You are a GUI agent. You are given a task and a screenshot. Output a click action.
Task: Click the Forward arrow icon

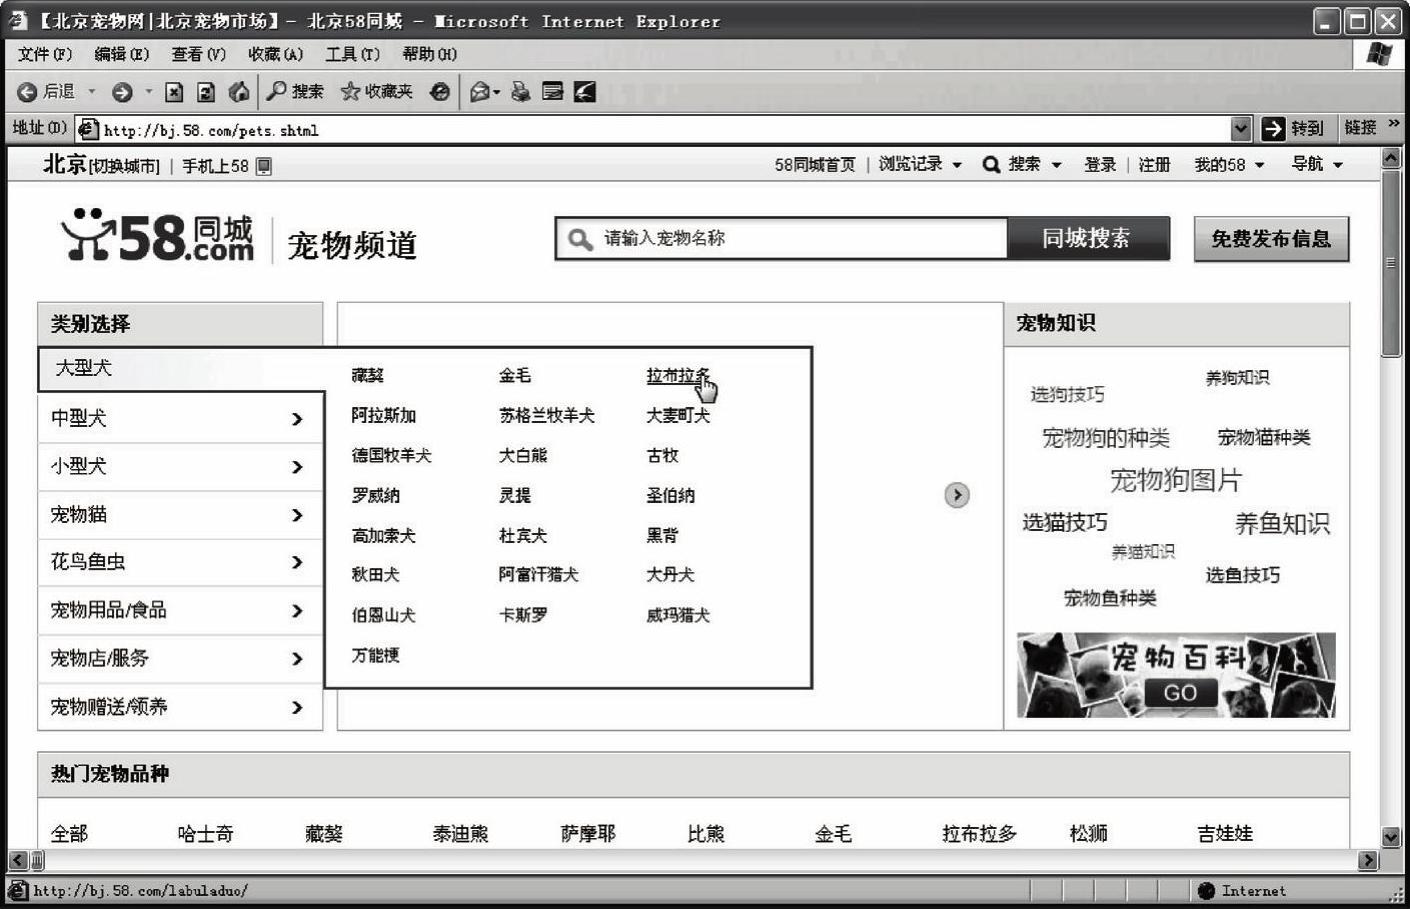click(x=122, y=92)
